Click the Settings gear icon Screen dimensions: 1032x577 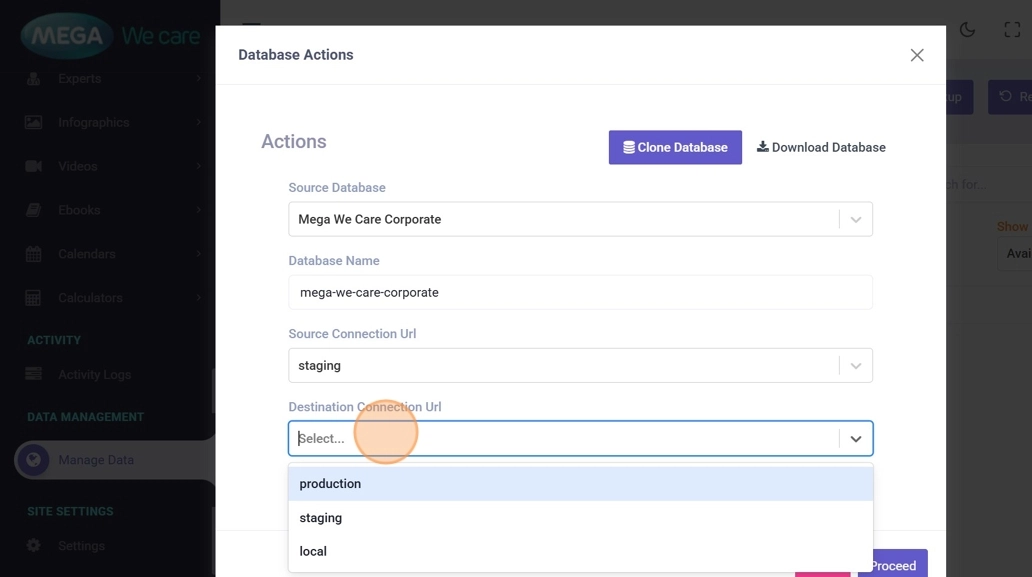(34, 546)
